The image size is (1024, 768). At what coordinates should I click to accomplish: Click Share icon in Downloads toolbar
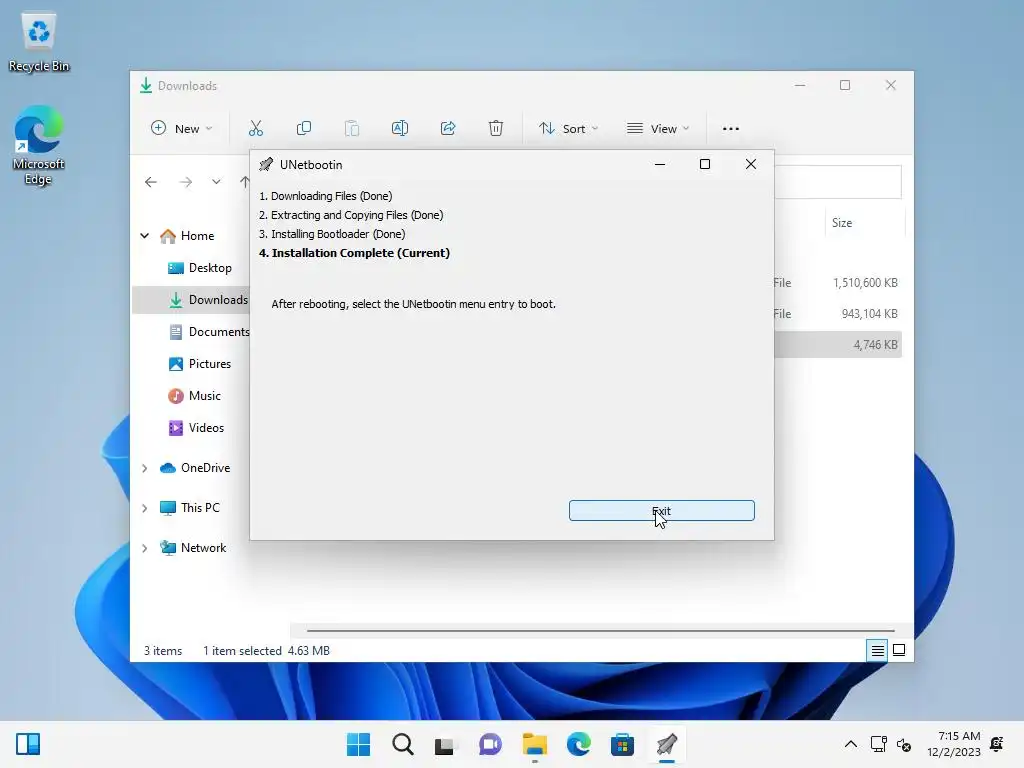tap(448, 129)
